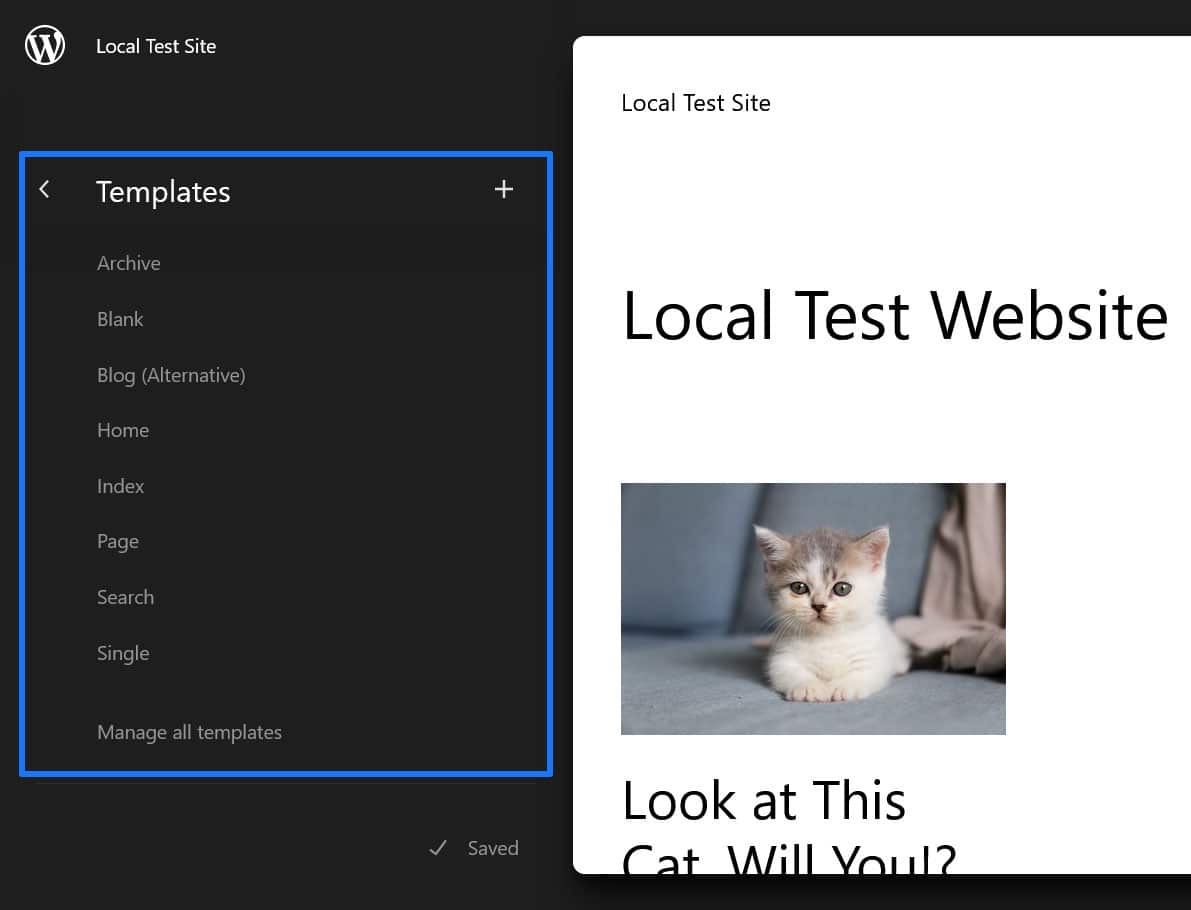Click the Saved checkmark indicator

point(437,848)
